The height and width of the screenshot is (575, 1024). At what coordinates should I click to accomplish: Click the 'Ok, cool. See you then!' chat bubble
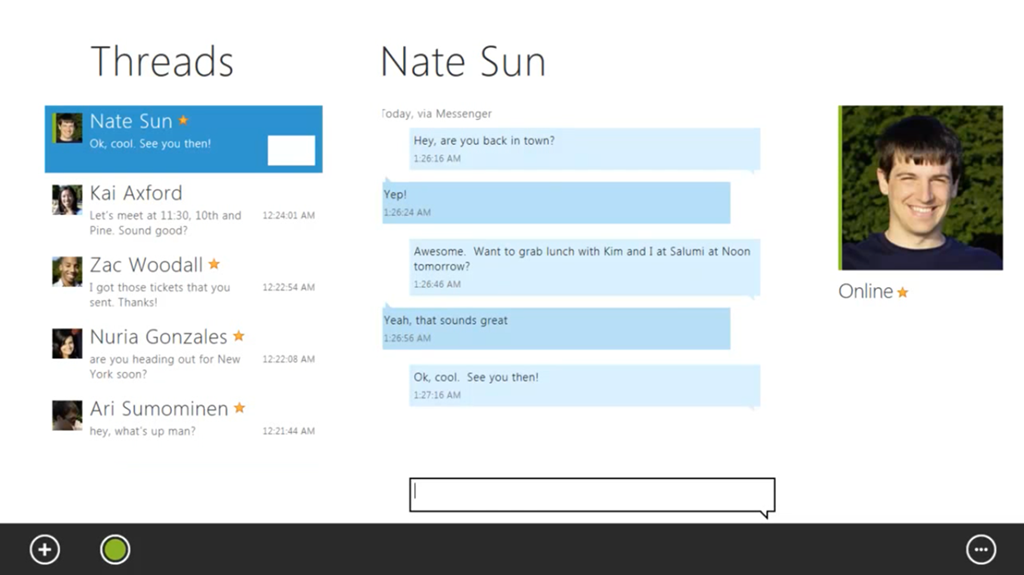(x=584, y=386)
